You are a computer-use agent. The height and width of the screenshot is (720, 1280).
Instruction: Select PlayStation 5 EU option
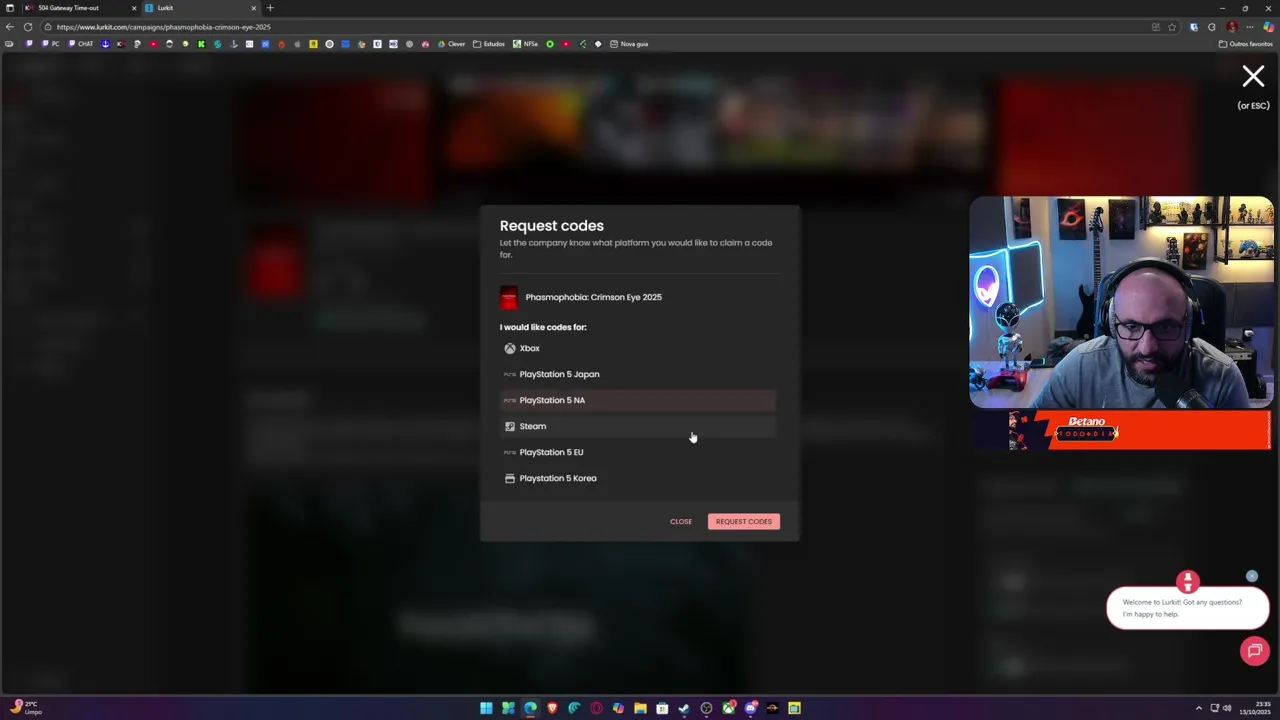(x=638, y=452)
